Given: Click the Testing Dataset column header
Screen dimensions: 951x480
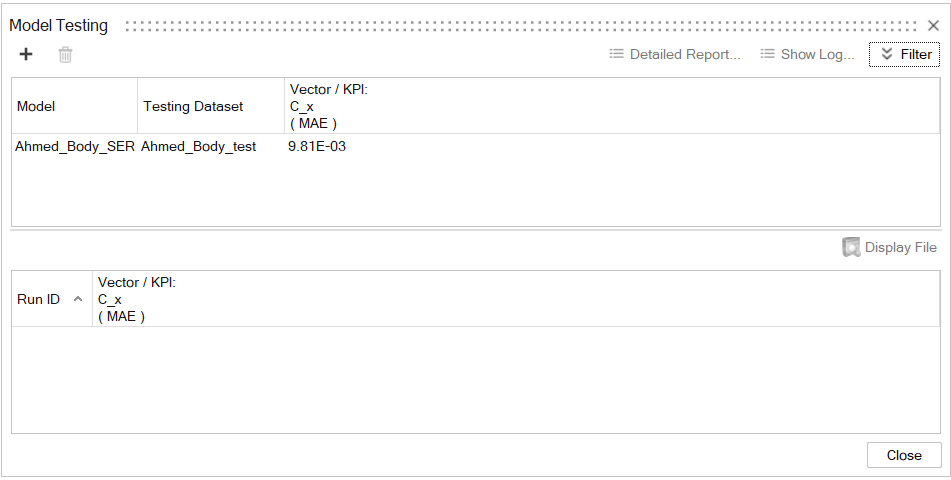Looking at the screenshot, I should pos(193,106).
